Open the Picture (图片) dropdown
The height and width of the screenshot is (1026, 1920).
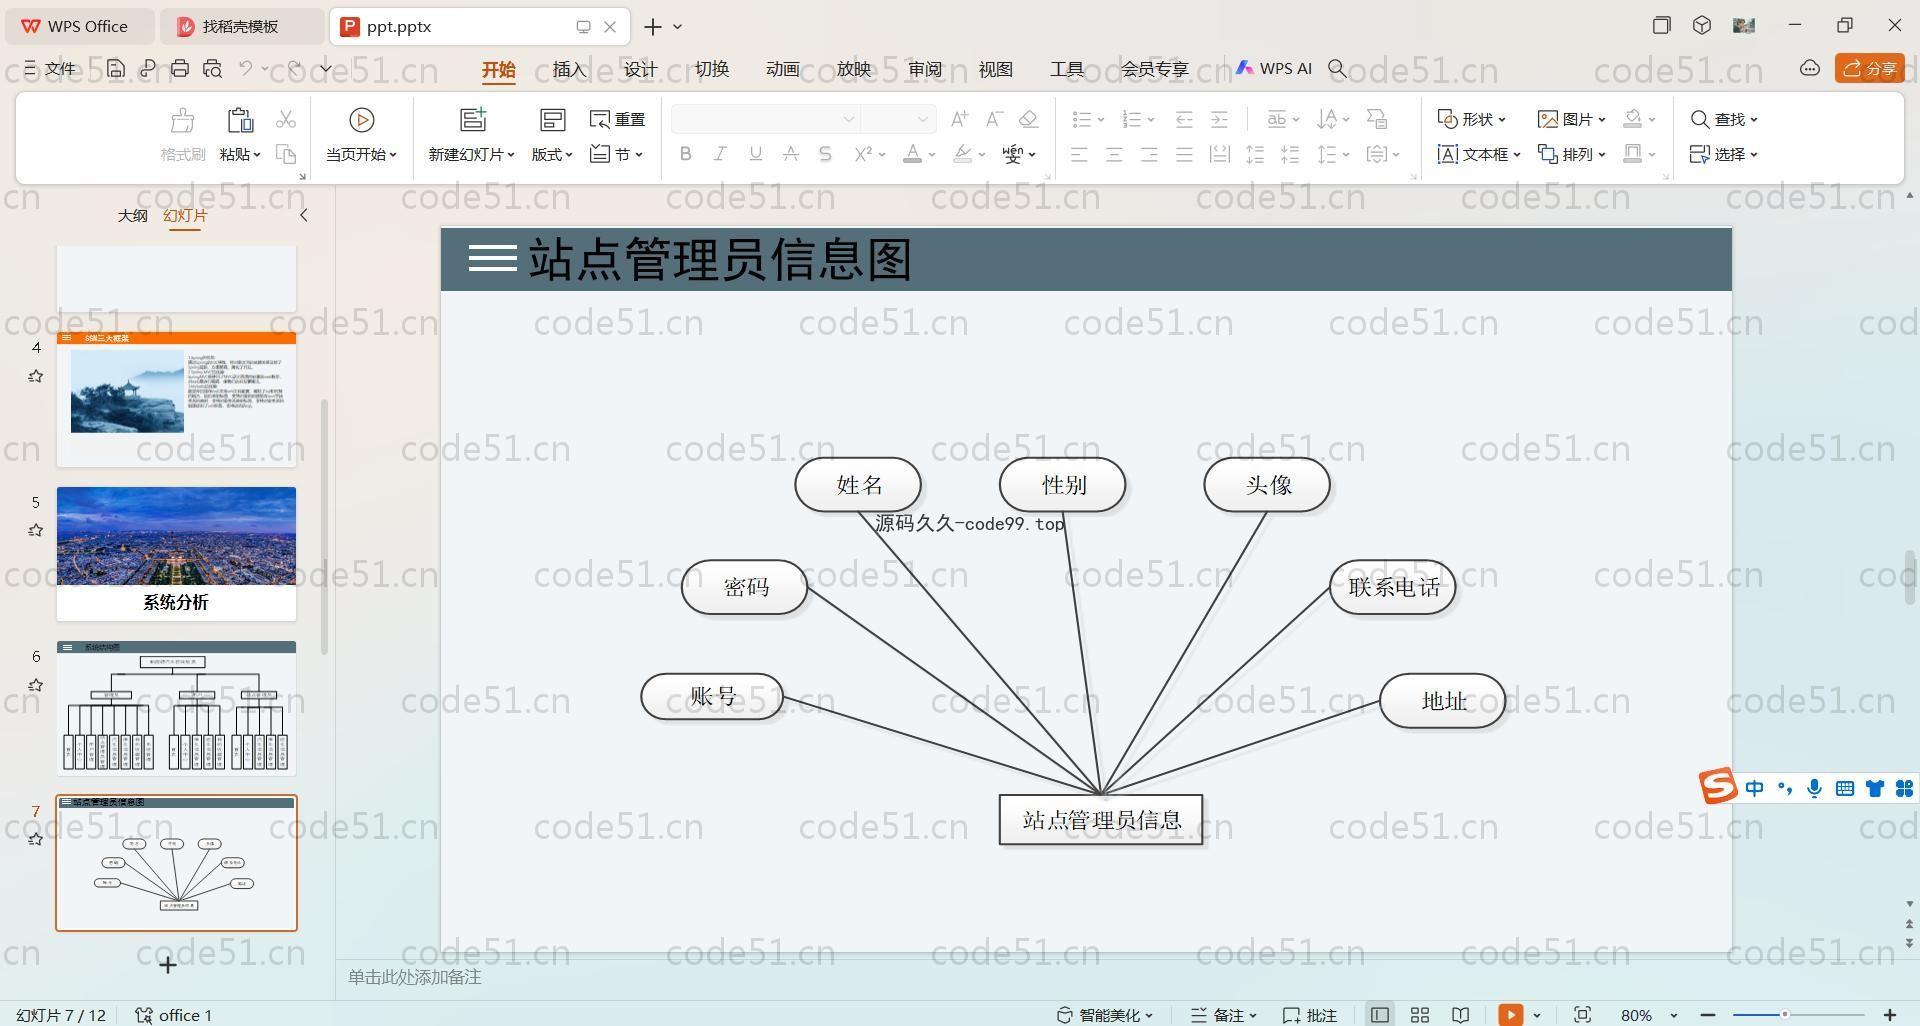(x=1571, y=119)
